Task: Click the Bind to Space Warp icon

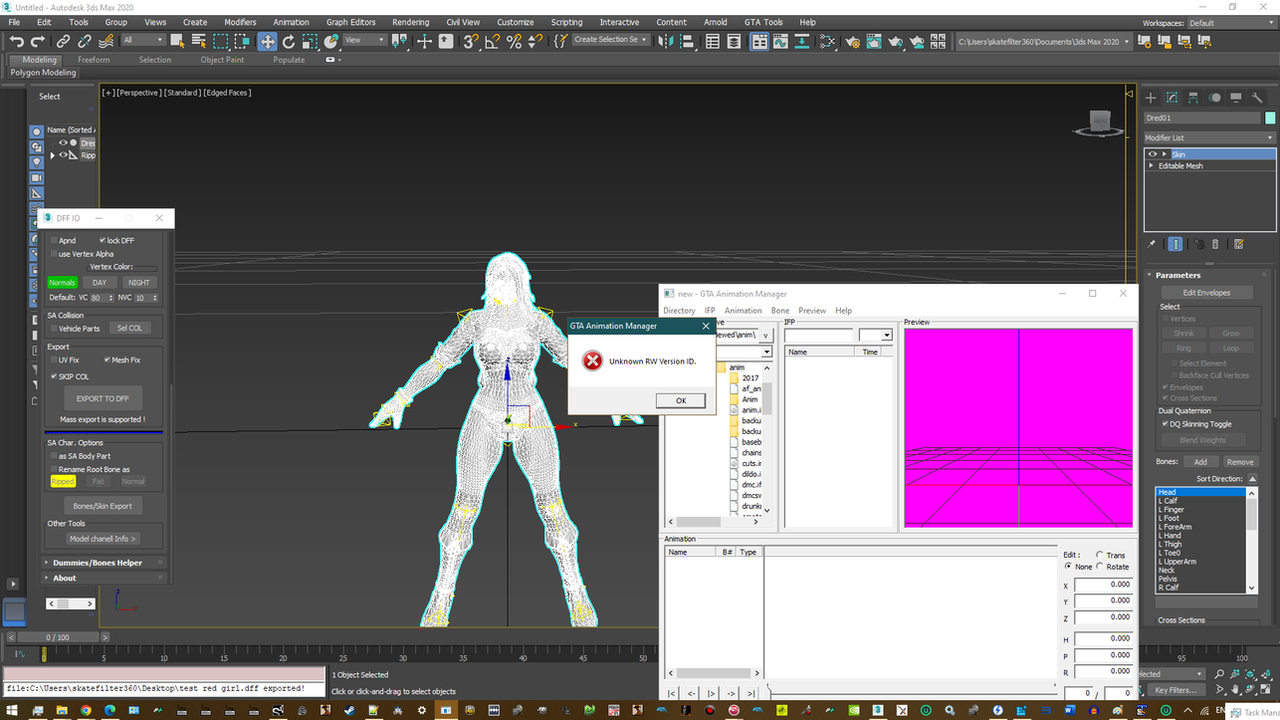Action: pos(106,41)
